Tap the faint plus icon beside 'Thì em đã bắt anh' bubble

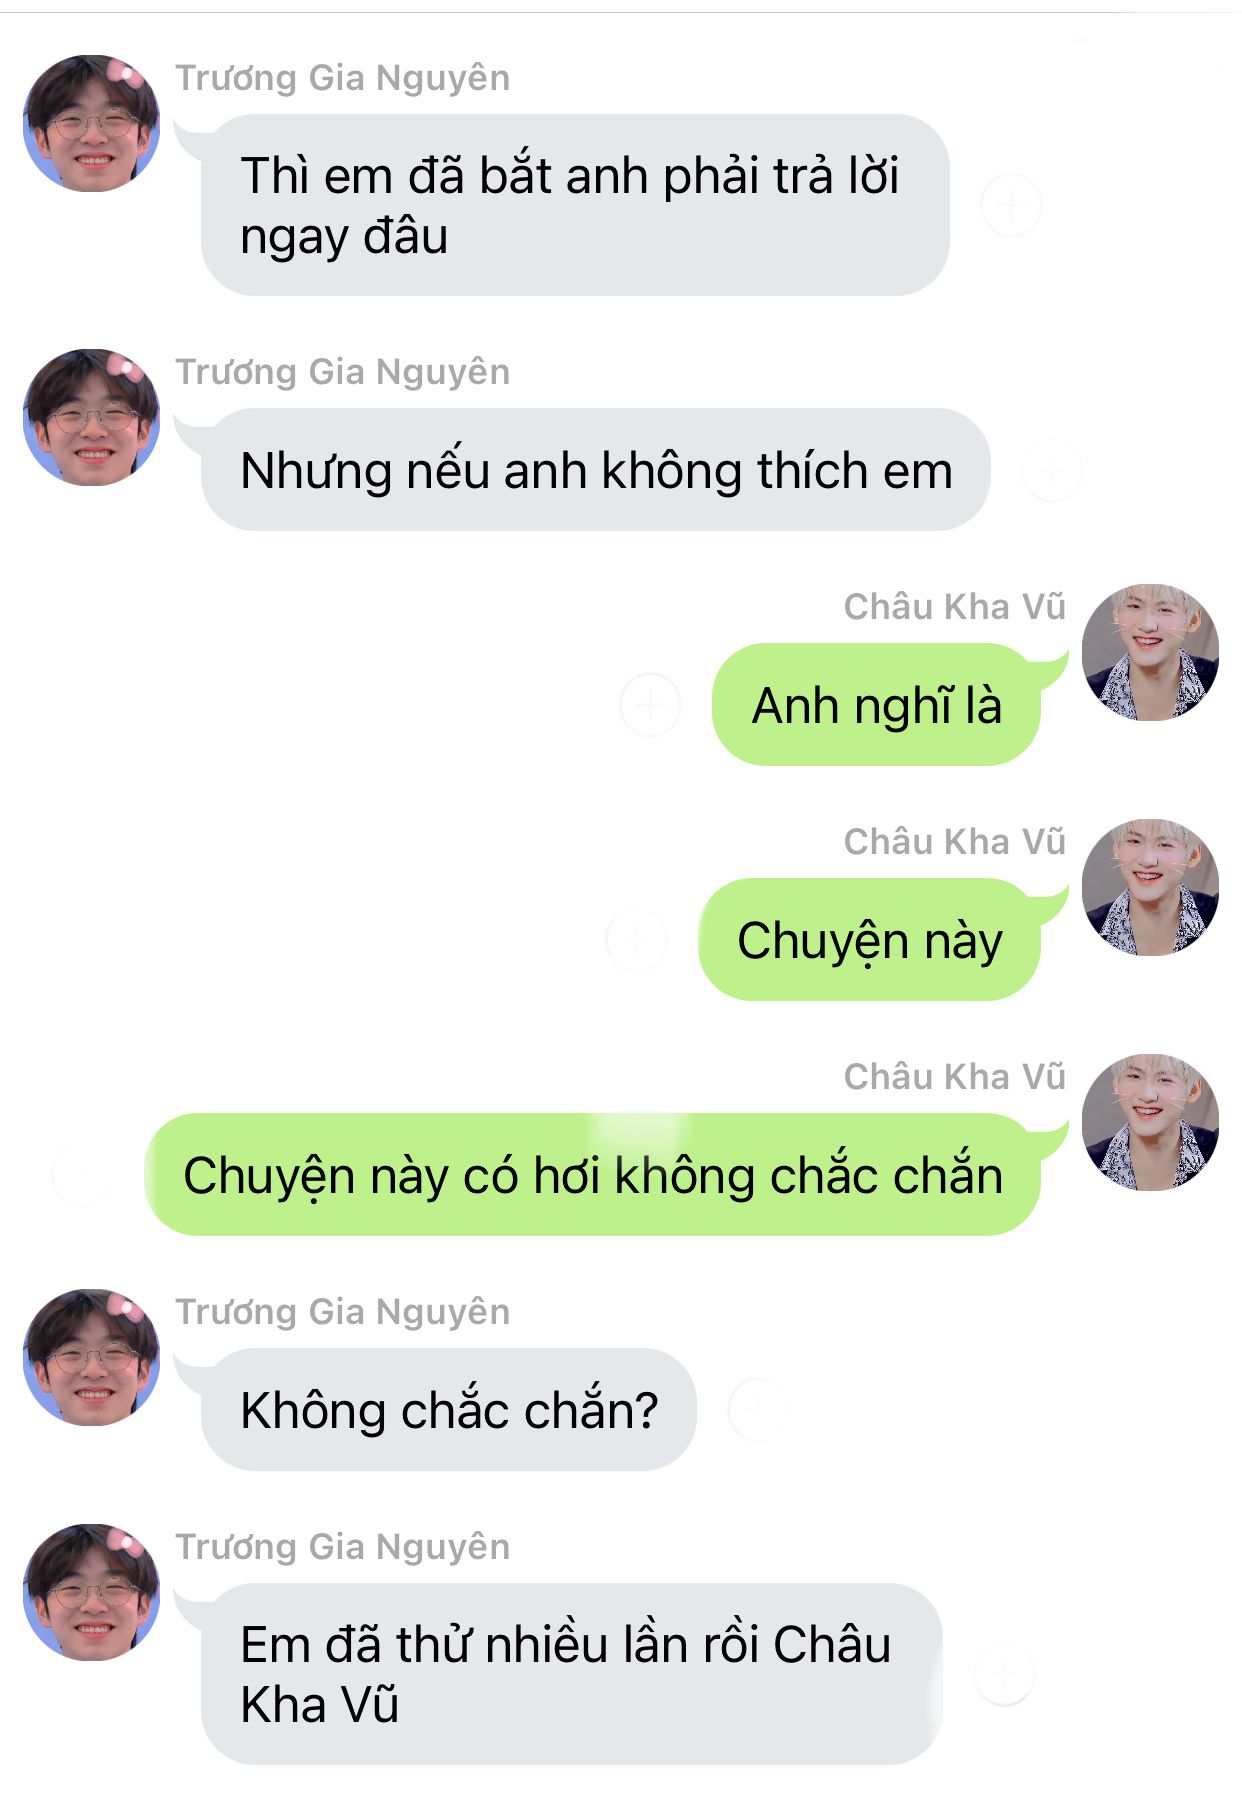[1011, 205]
